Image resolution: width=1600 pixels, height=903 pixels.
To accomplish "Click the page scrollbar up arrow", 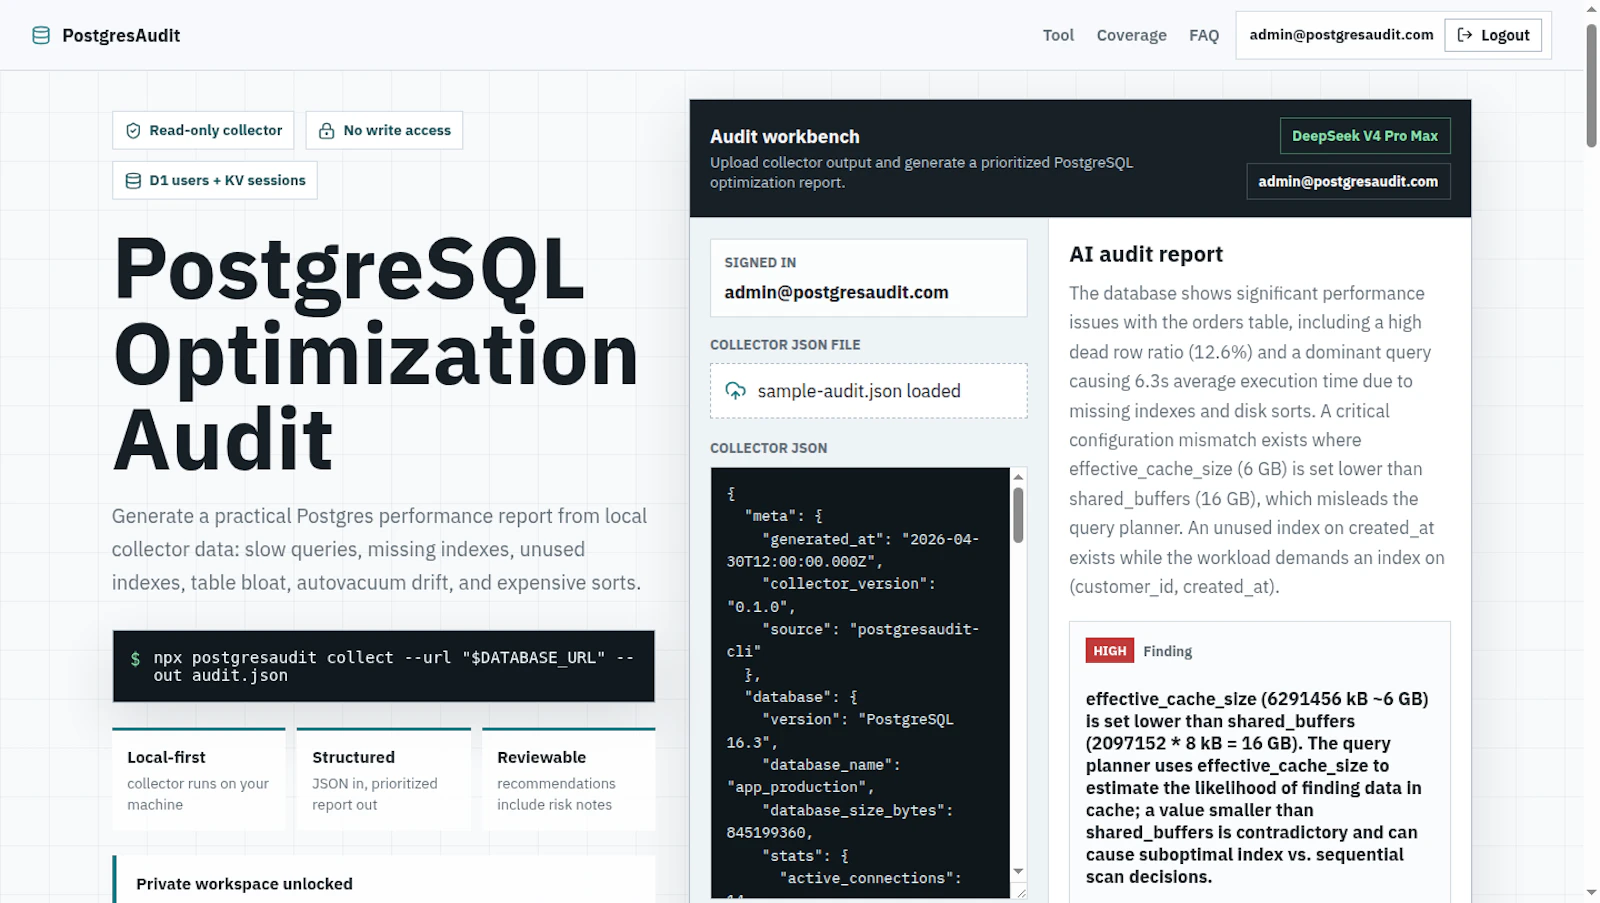I will [1591, 9].
